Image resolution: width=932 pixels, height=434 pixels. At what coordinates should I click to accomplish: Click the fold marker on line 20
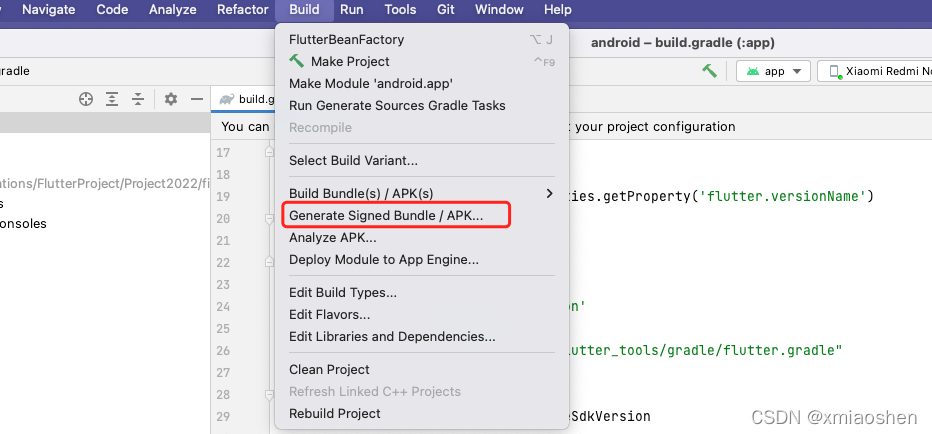tap(269, 219)
